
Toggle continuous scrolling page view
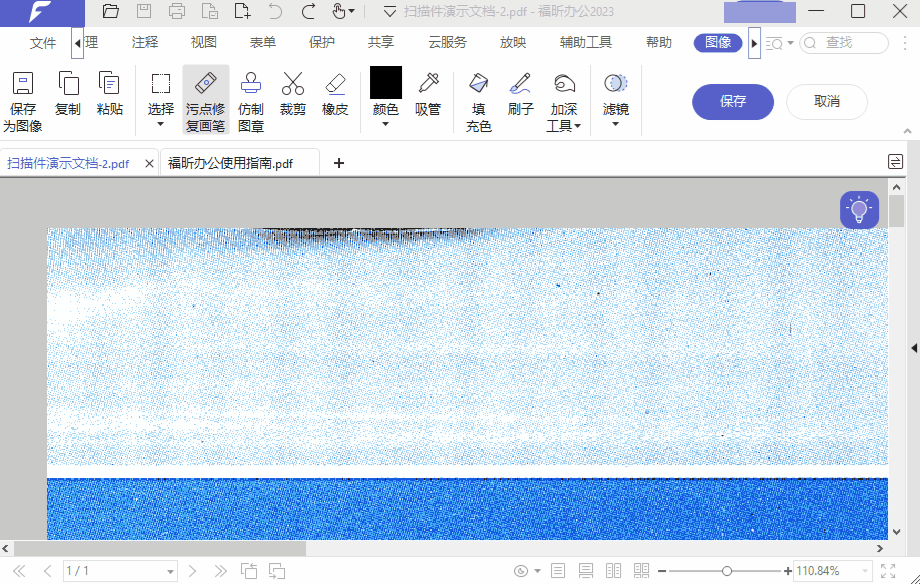[x=586, y=571]
